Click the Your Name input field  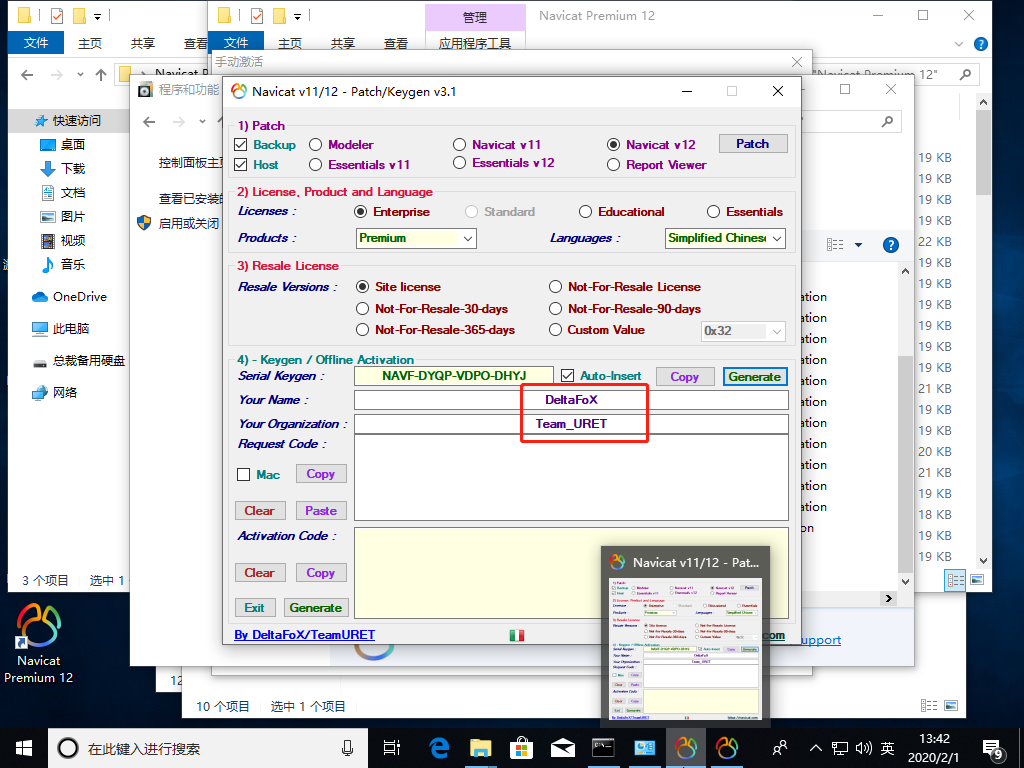[x=571, y=400]
